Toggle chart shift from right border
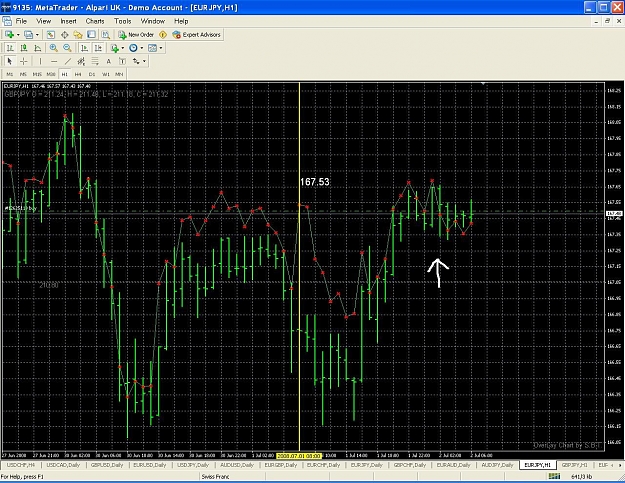Image resolution: width=625 pixels, height=483 pixels. 98,48
